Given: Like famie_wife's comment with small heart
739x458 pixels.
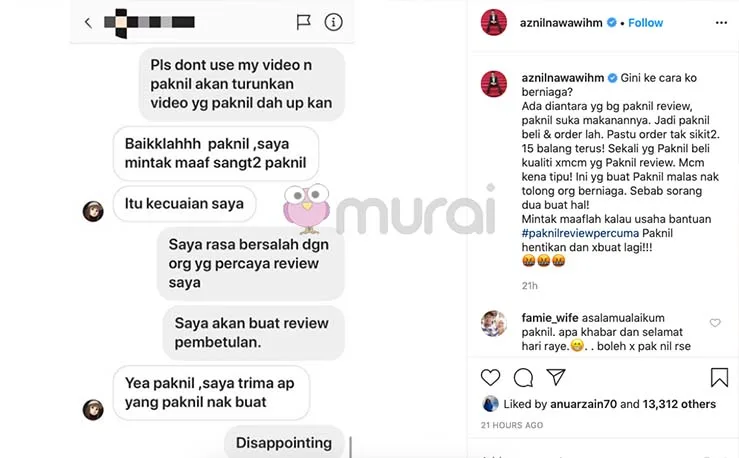Looking at the screenshot, I should (x=715, y=323).
